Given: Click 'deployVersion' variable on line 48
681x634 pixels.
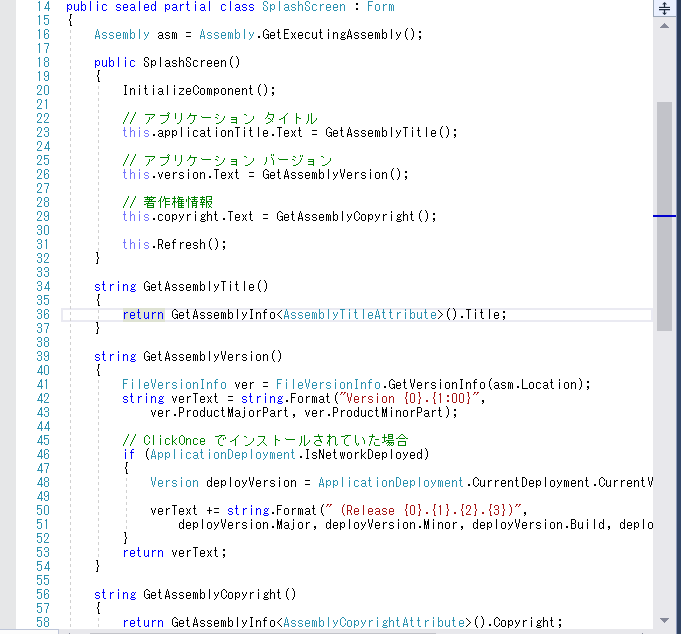Looking at the screenshot, I should coord(251,483).
